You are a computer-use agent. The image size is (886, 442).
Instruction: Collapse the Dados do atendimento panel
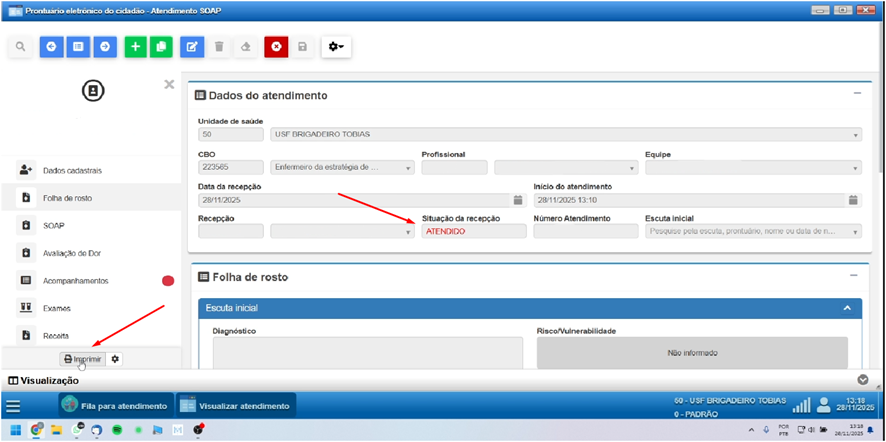tap(856, 94)
